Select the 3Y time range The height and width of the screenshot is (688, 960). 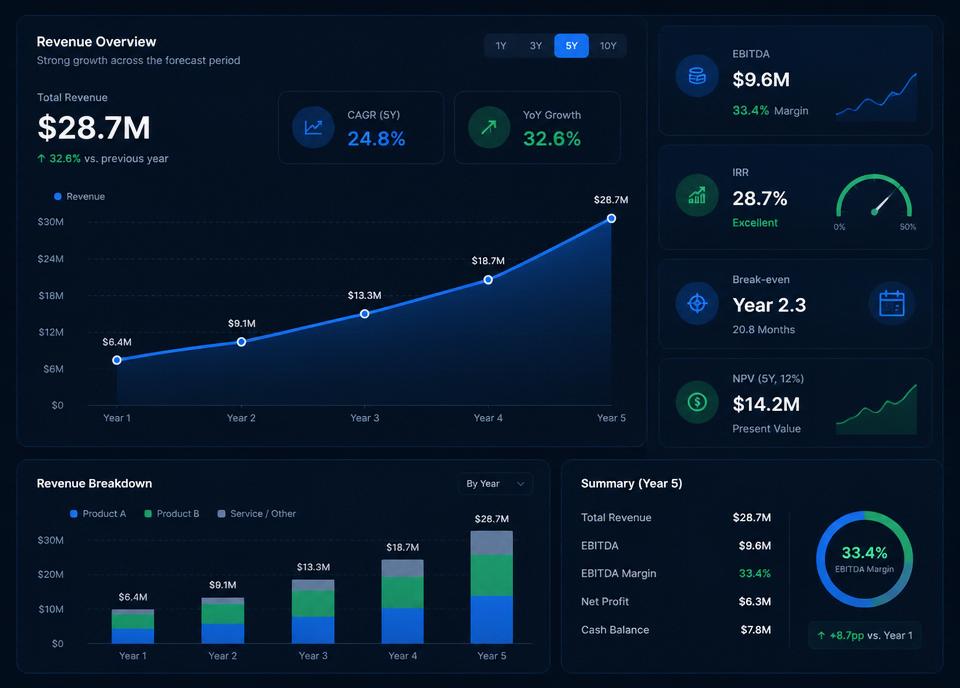click(x=536, y=46)
